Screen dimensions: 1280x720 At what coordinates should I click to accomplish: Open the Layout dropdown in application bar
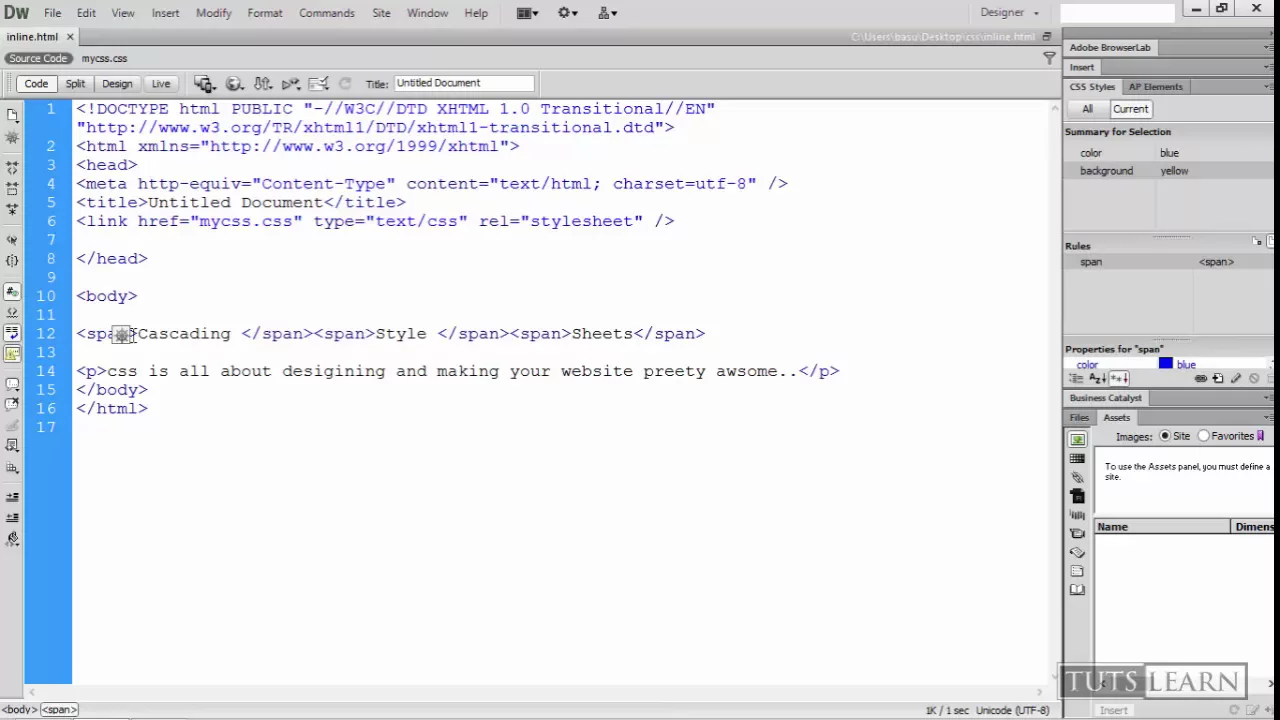pyautogui.click(x=527, y=13)
